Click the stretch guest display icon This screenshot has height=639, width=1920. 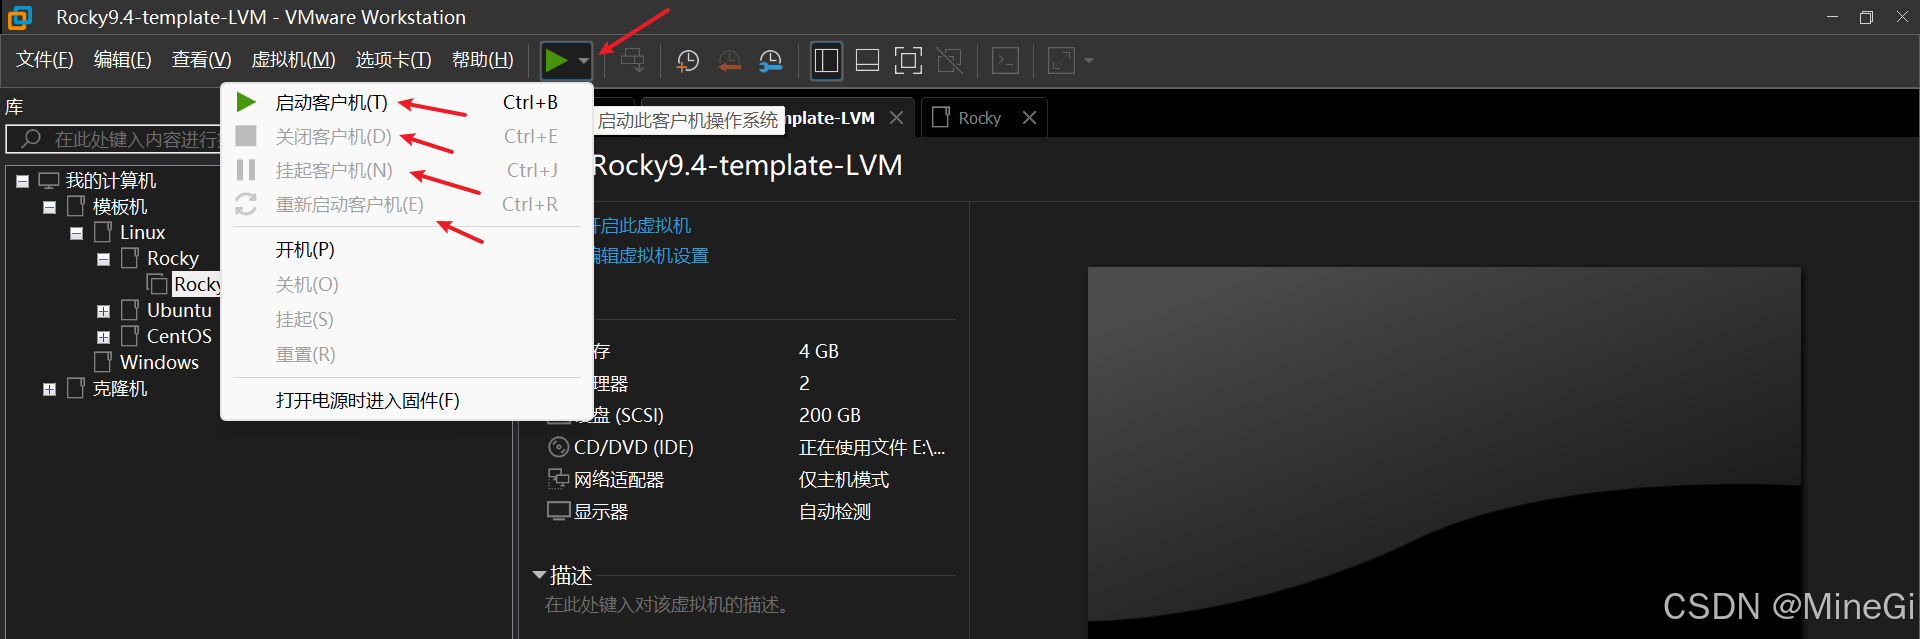coord(1061,61)
